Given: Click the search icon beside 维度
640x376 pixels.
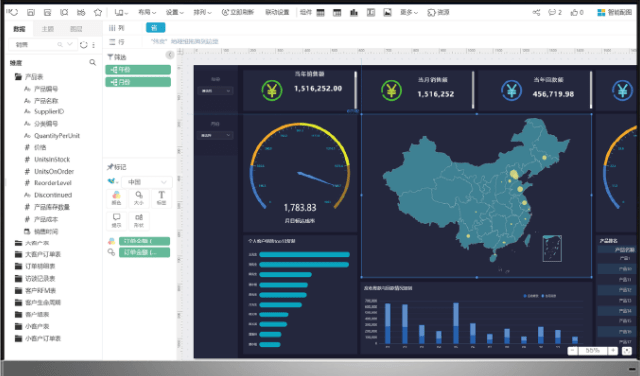Looking at the screenshot, I should [x=93, y=62].
